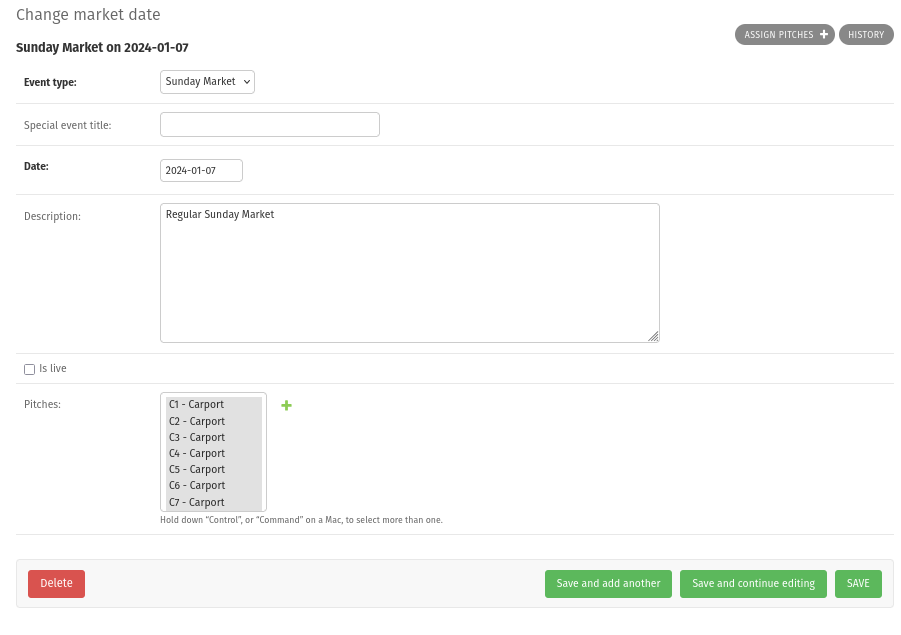Click inside the Description text area
Viewport: 901px width, 635px height.
click(409, 273)
